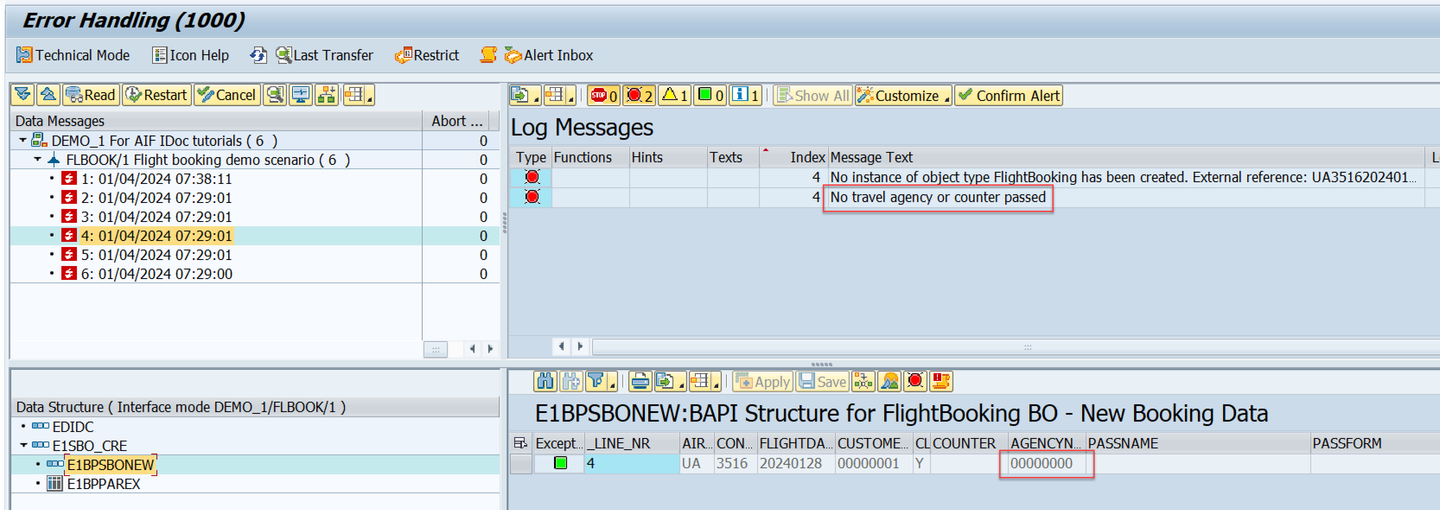
Task: Select message 3: 01/04/2024 07:29:01
Action: coord(155,216)
